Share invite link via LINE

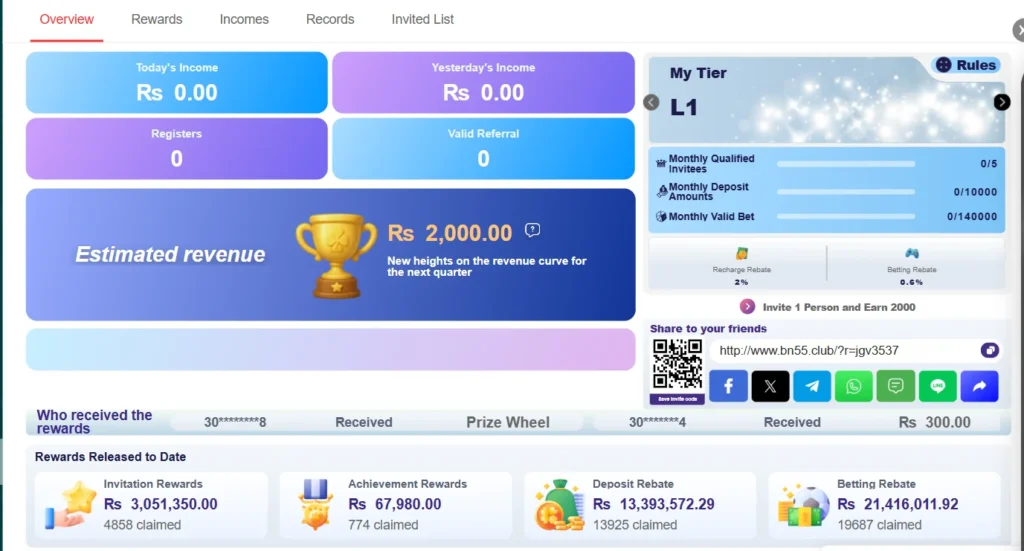coord(937,386)
